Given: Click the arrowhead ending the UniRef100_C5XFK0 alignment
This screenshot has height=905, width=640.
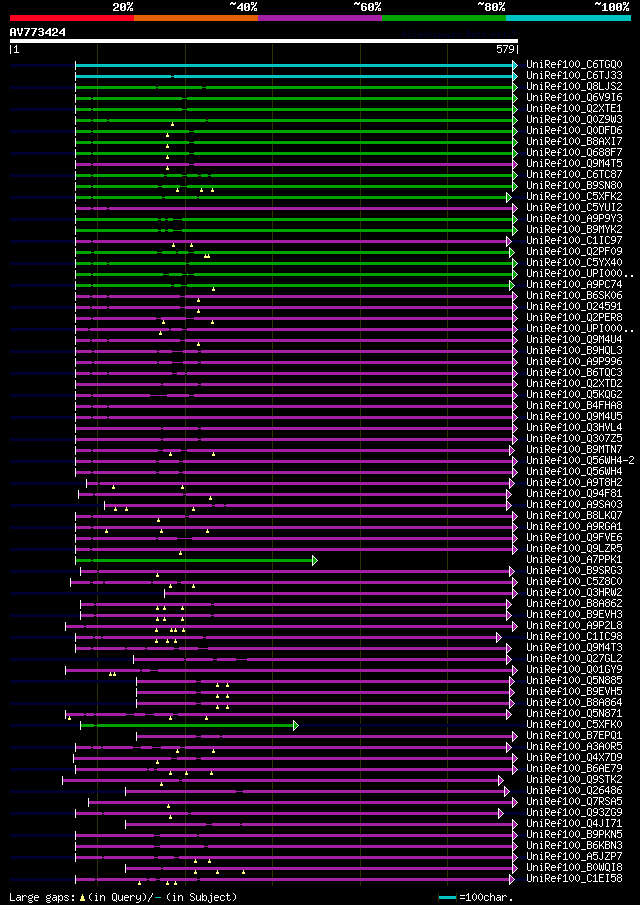Looking at the screenshot, I should (296, 726).
